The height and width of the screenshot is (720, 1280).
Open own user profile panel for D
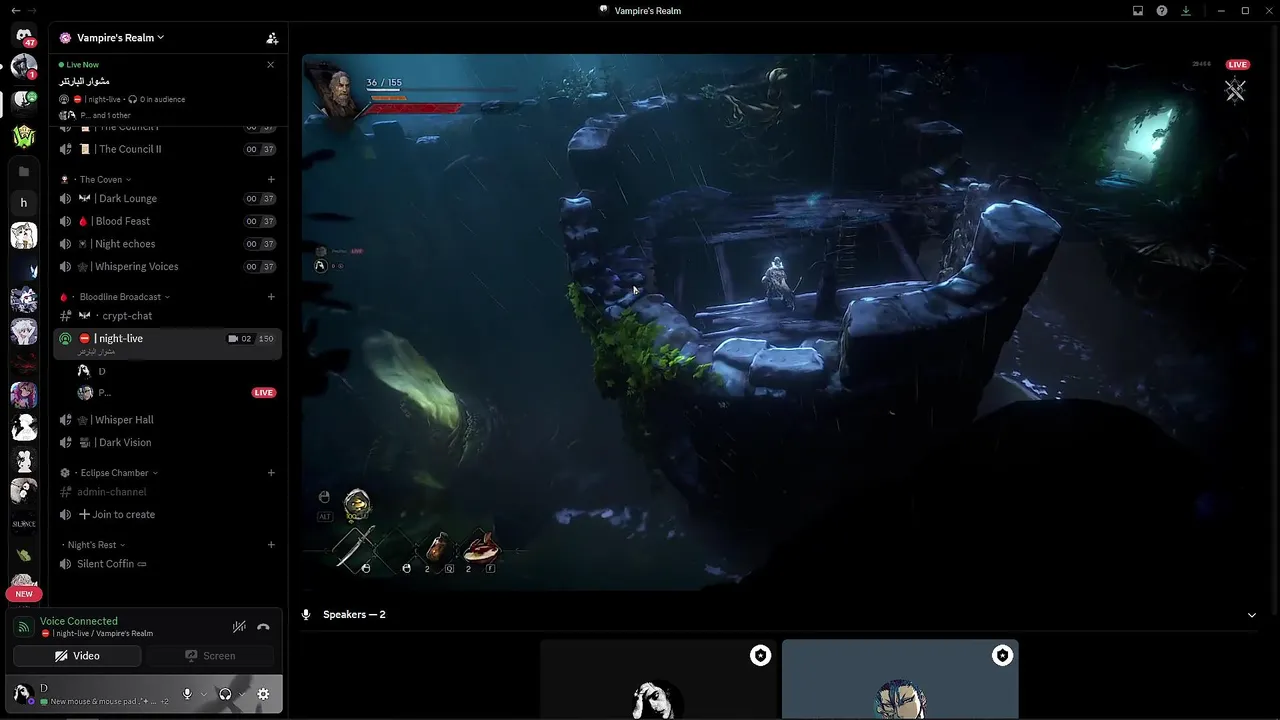tap(90, 694)
